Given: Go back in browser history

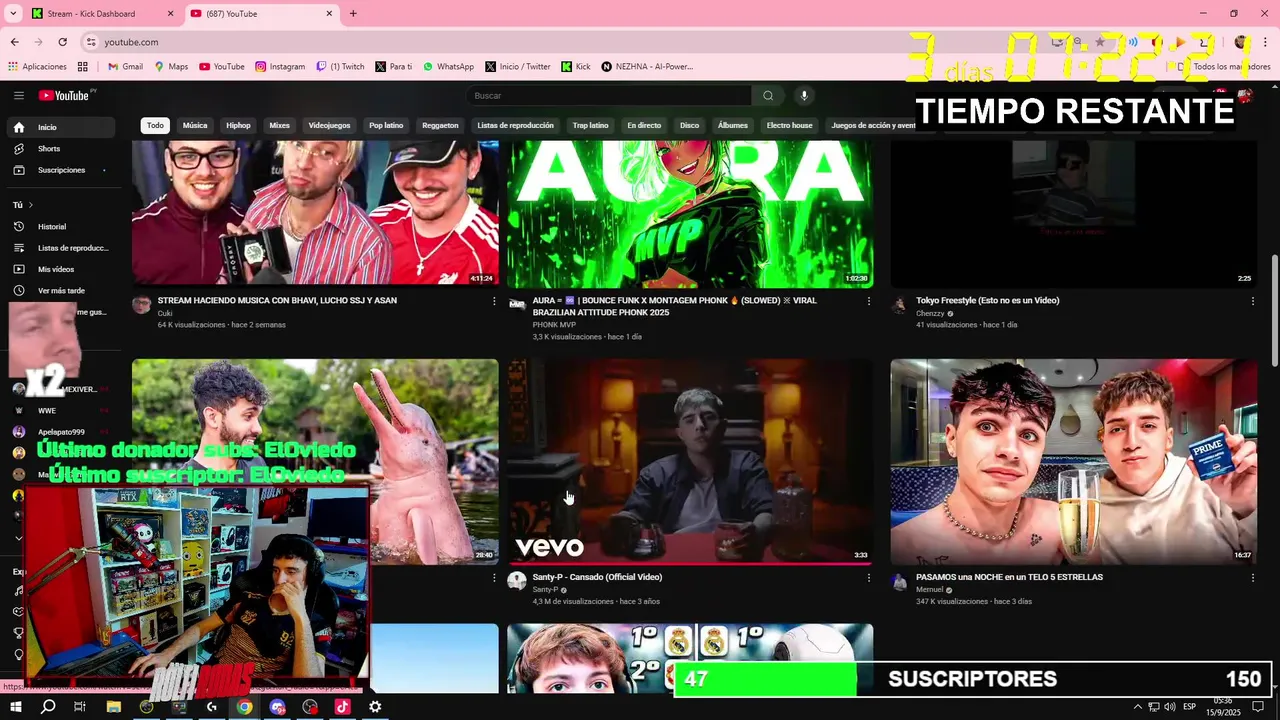Looking at the screenshot, I should pos(14,42).
